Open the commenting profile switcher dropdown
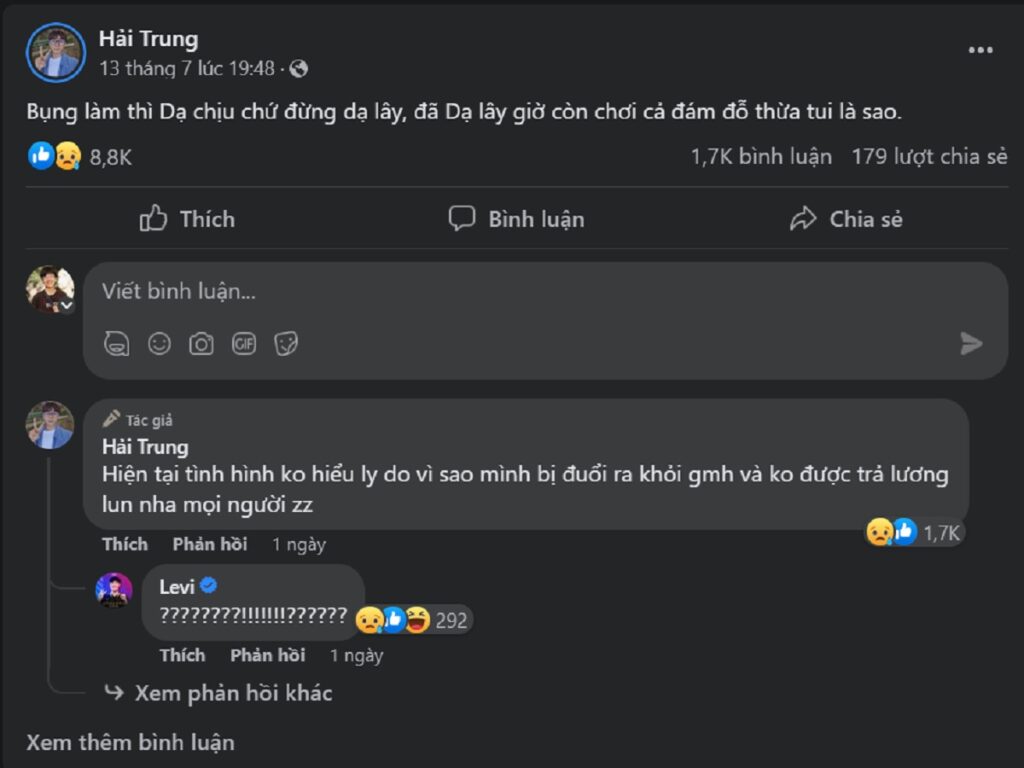This screenshot has height=768, width=1024. pyautogui.click(x=67, y=306)
